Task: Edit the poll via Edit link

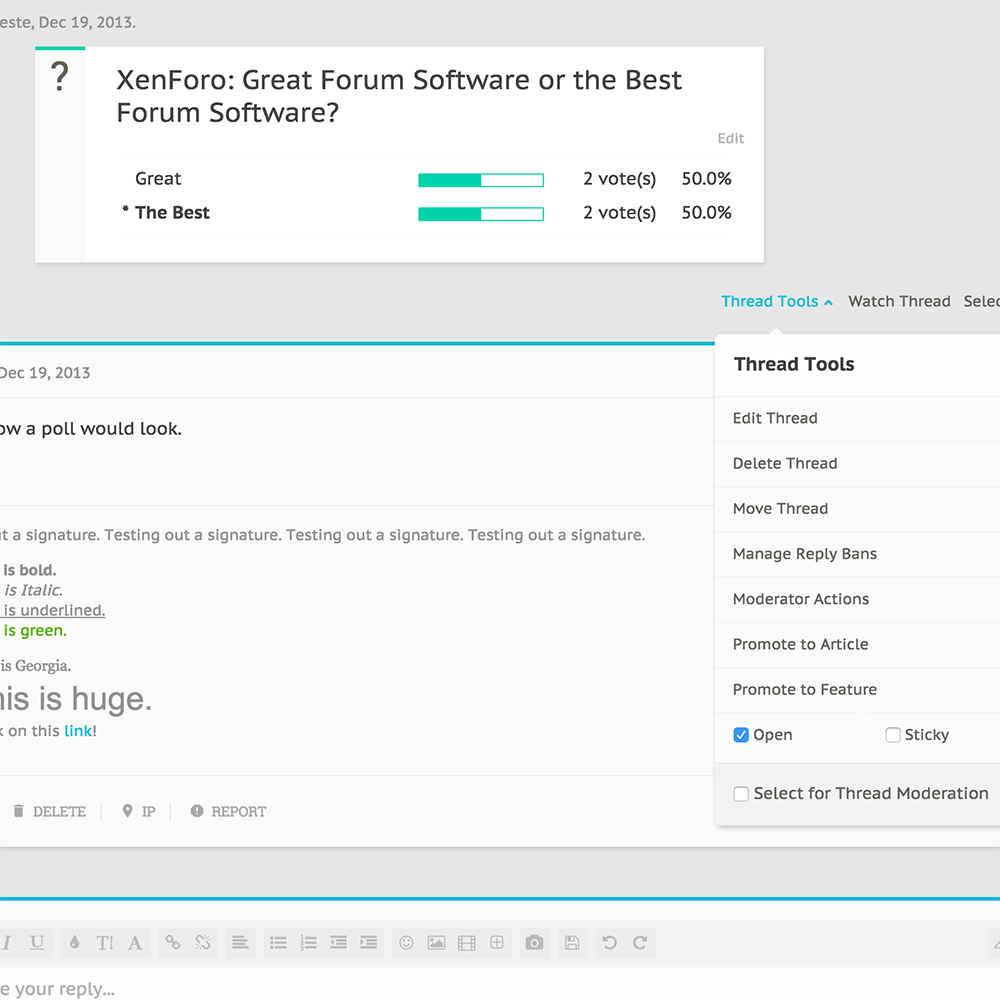Action: point(731,138)
